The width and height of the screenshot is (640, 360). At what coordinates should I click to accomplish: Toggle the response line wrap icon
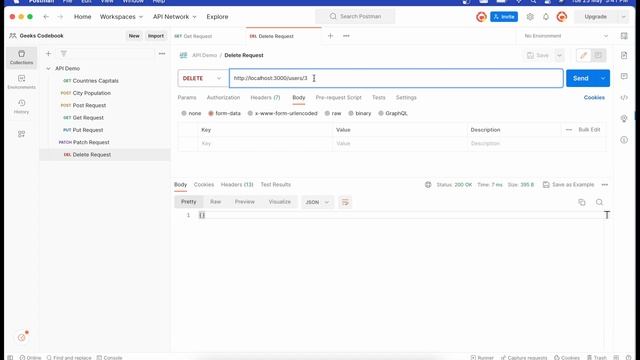tap(345, 202)
